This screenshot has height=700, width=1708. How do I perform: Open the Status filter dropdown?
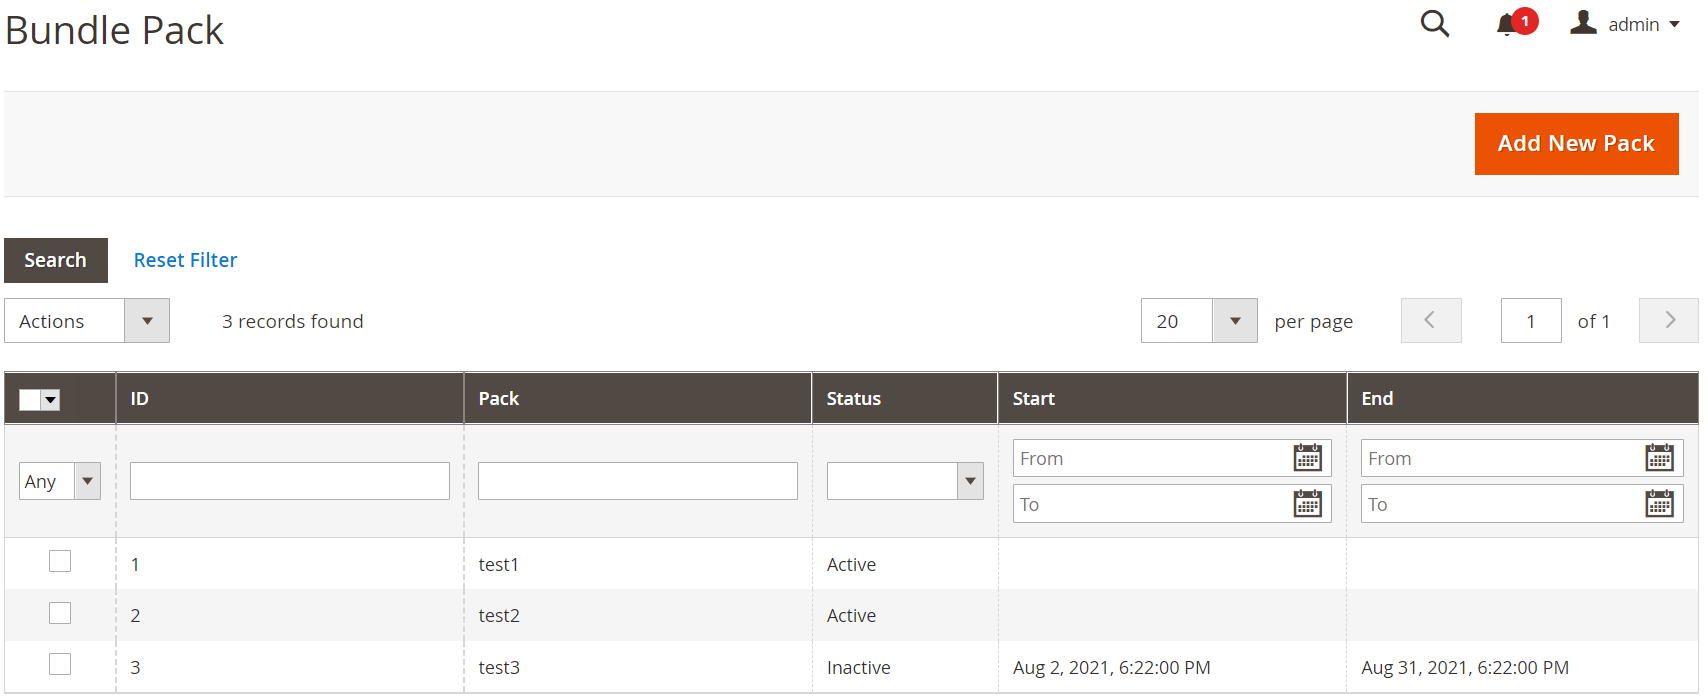(904, 481)
